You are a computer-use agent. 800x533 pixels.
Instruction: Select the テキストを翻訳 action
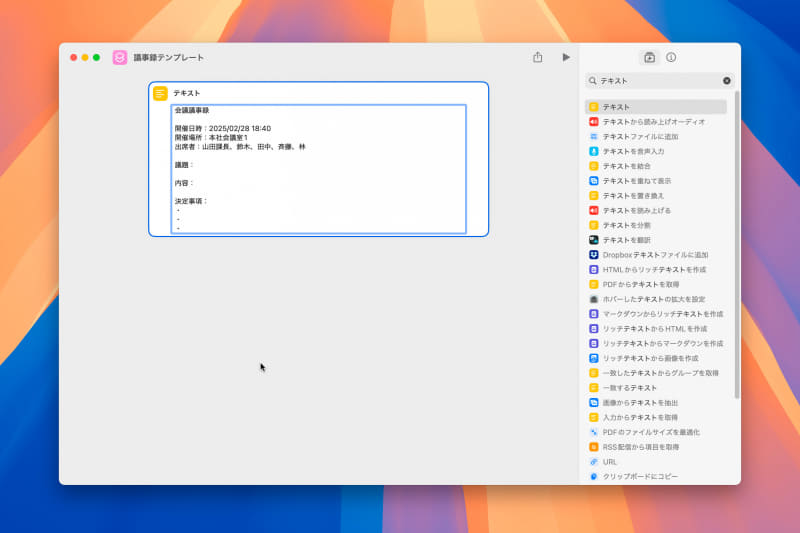[x=656, y=240]
